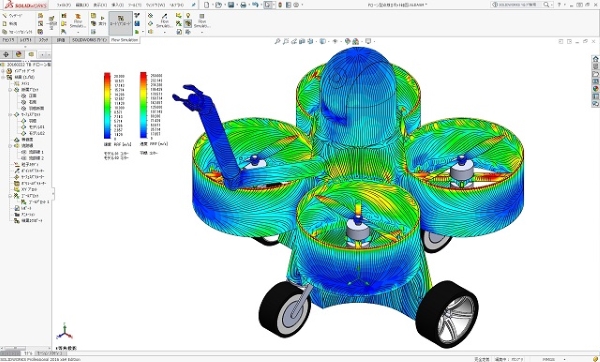Viewport: 600px width, 362px height.
Task: Click the Appearances color ball icon on right sidebar
Action: coord(595,89)
